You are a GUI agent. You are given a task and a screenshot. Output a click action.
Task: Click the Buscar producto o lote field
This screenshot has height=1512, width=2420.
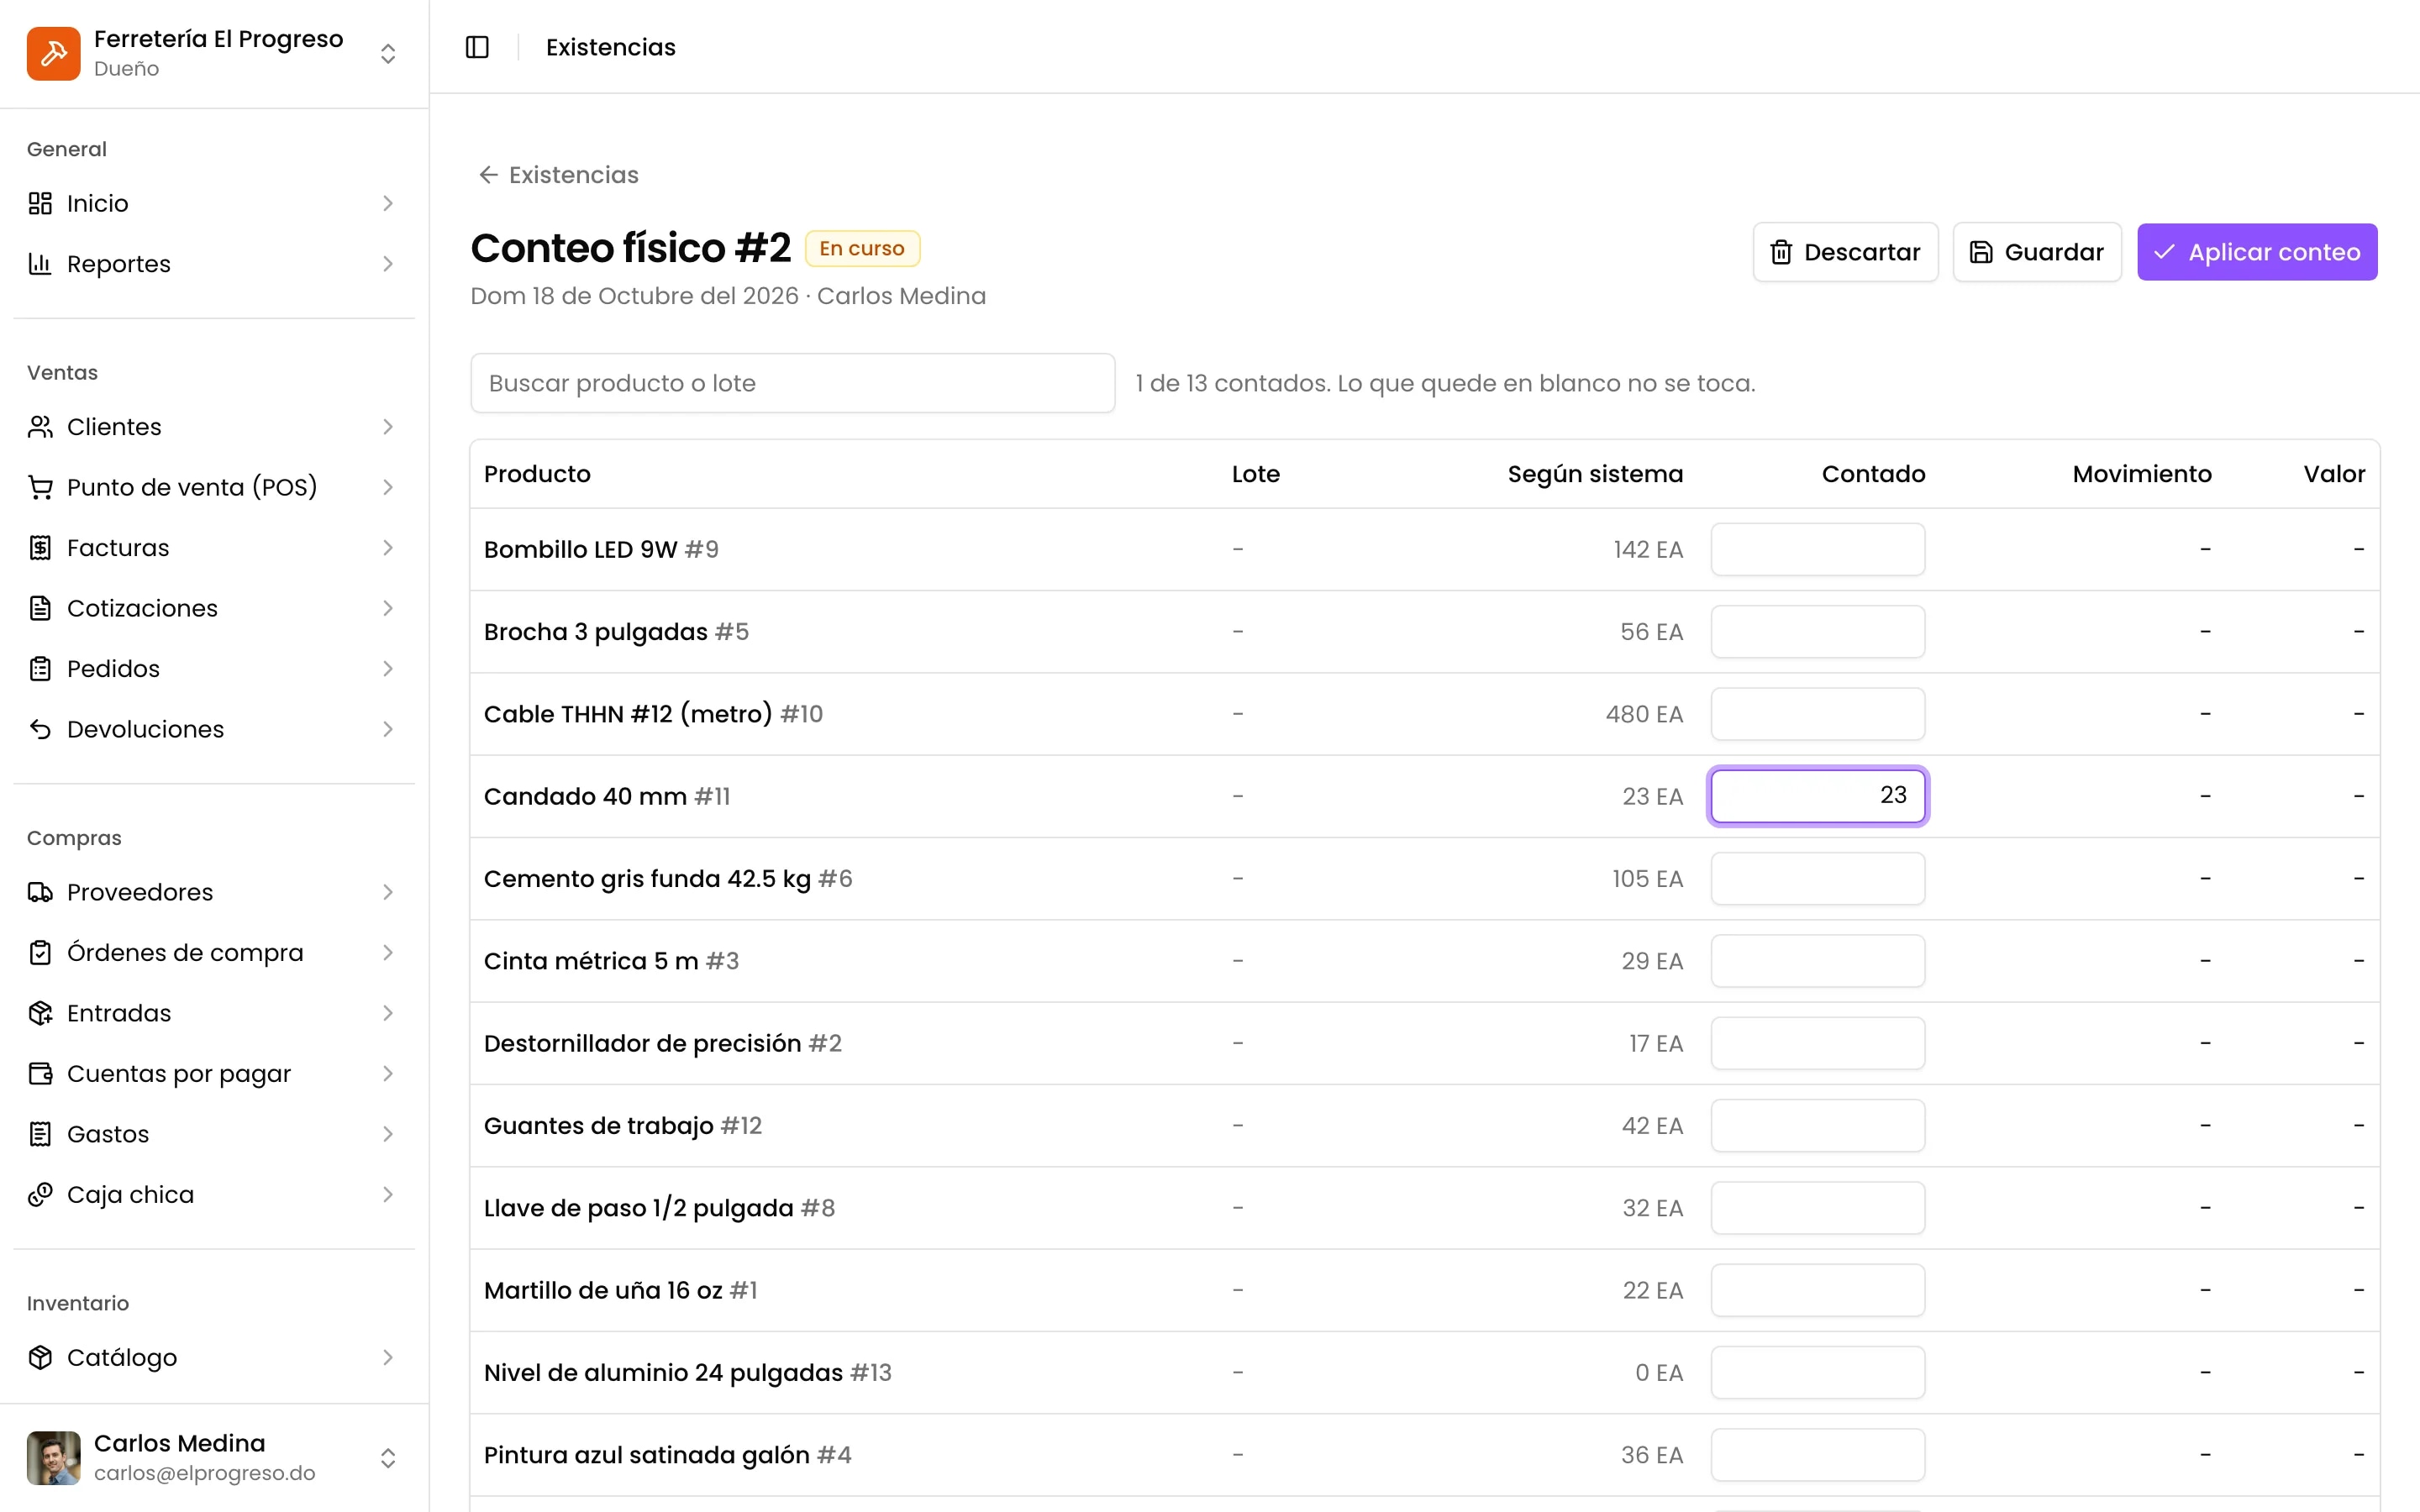[792, 383]
